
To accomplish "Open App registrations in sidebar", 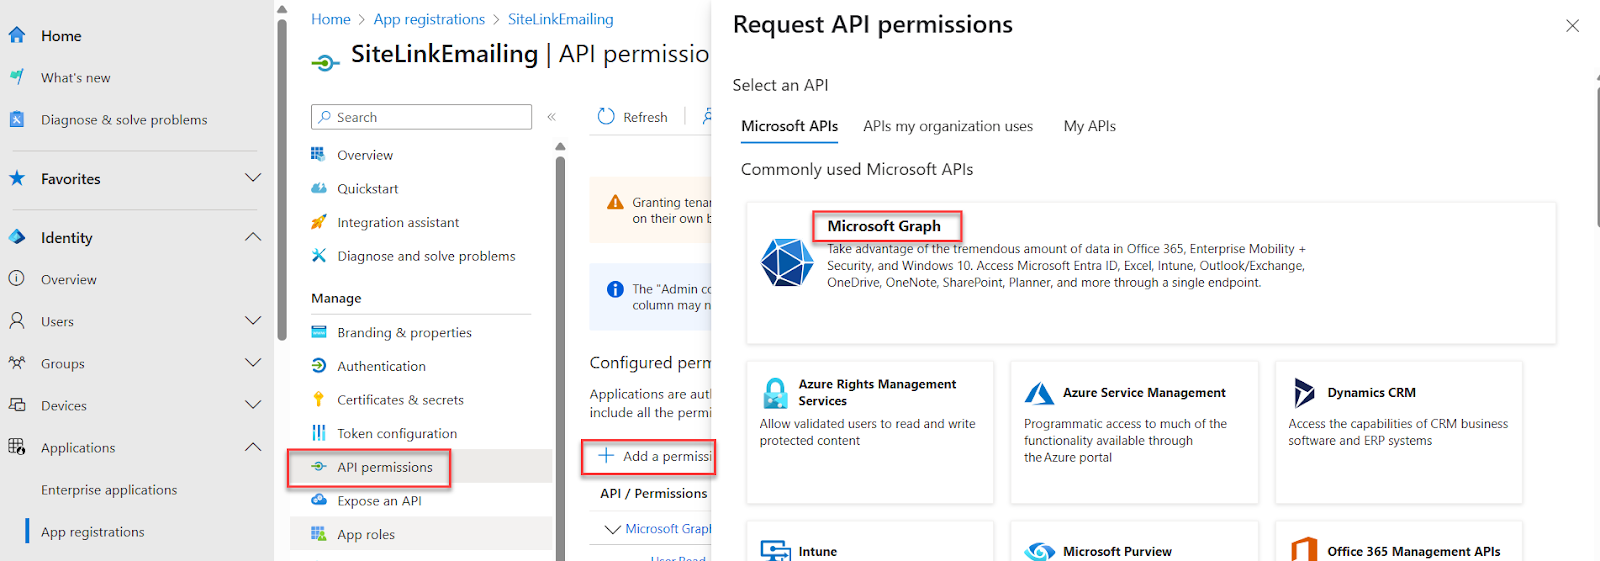I will pyautogui.click(x=93, y=531).
